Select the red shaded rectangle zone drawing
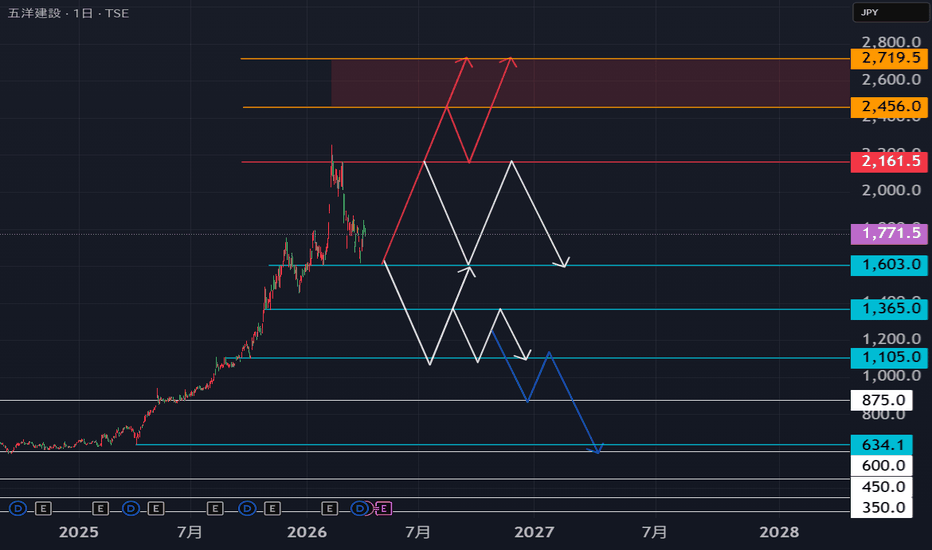Viewport: 932px width, 550px height. (x=590, y=83)
